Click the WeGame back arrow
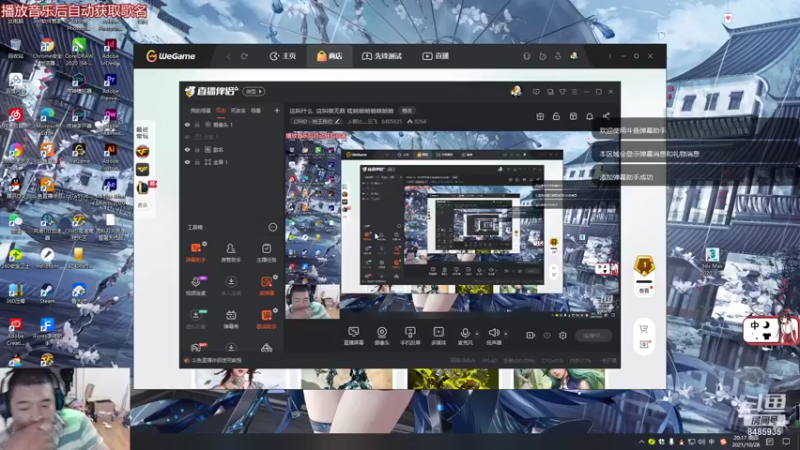Viewport: 800px width, 450px height. coord(228,56)
